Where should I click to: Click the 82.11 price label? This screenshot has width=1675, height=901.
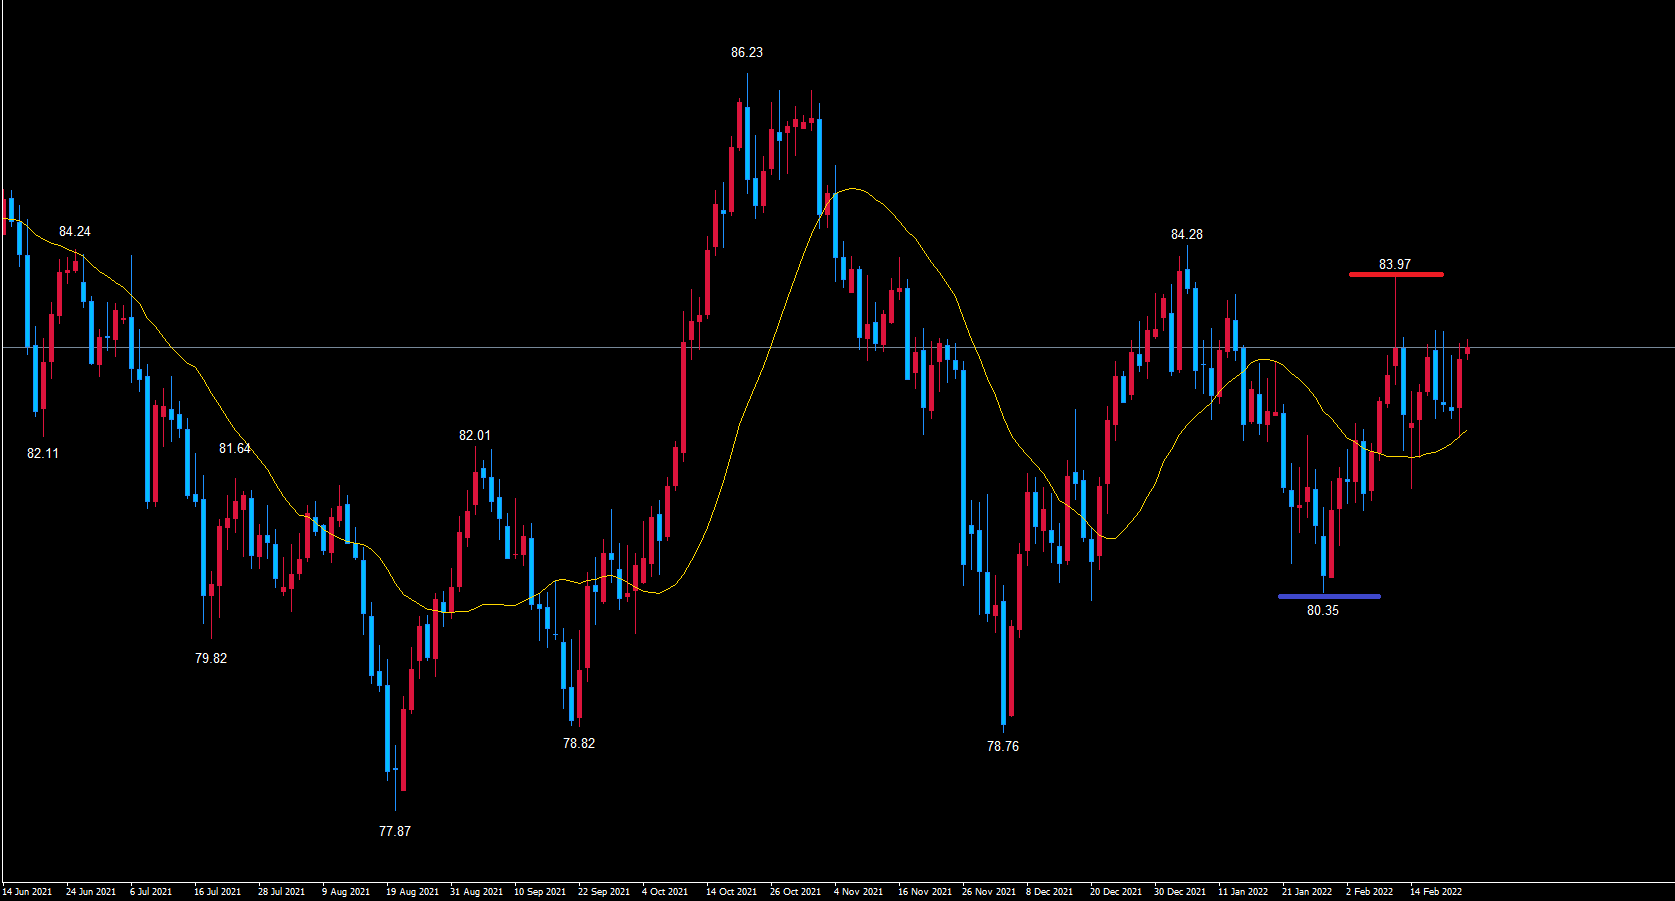coord(42,454)
